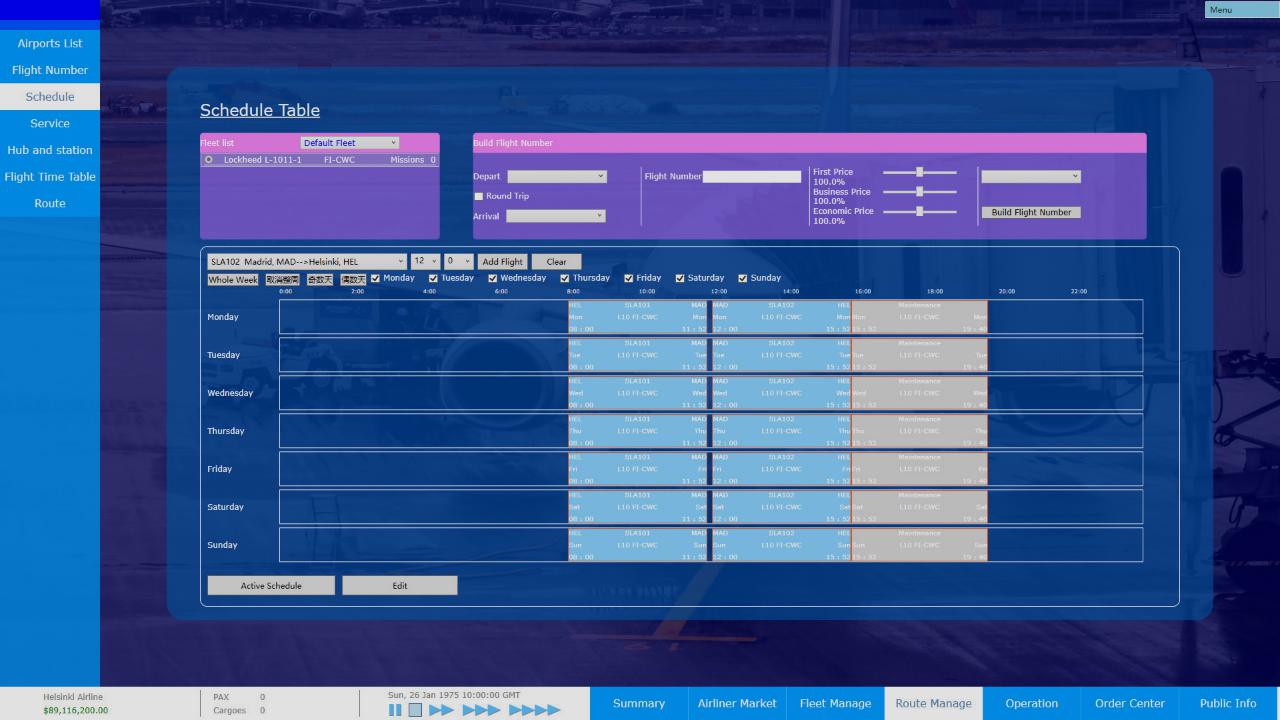1280x720 pixels.
Task: Switch to the Airliner Market tab
Action: [x=737, y=703]
